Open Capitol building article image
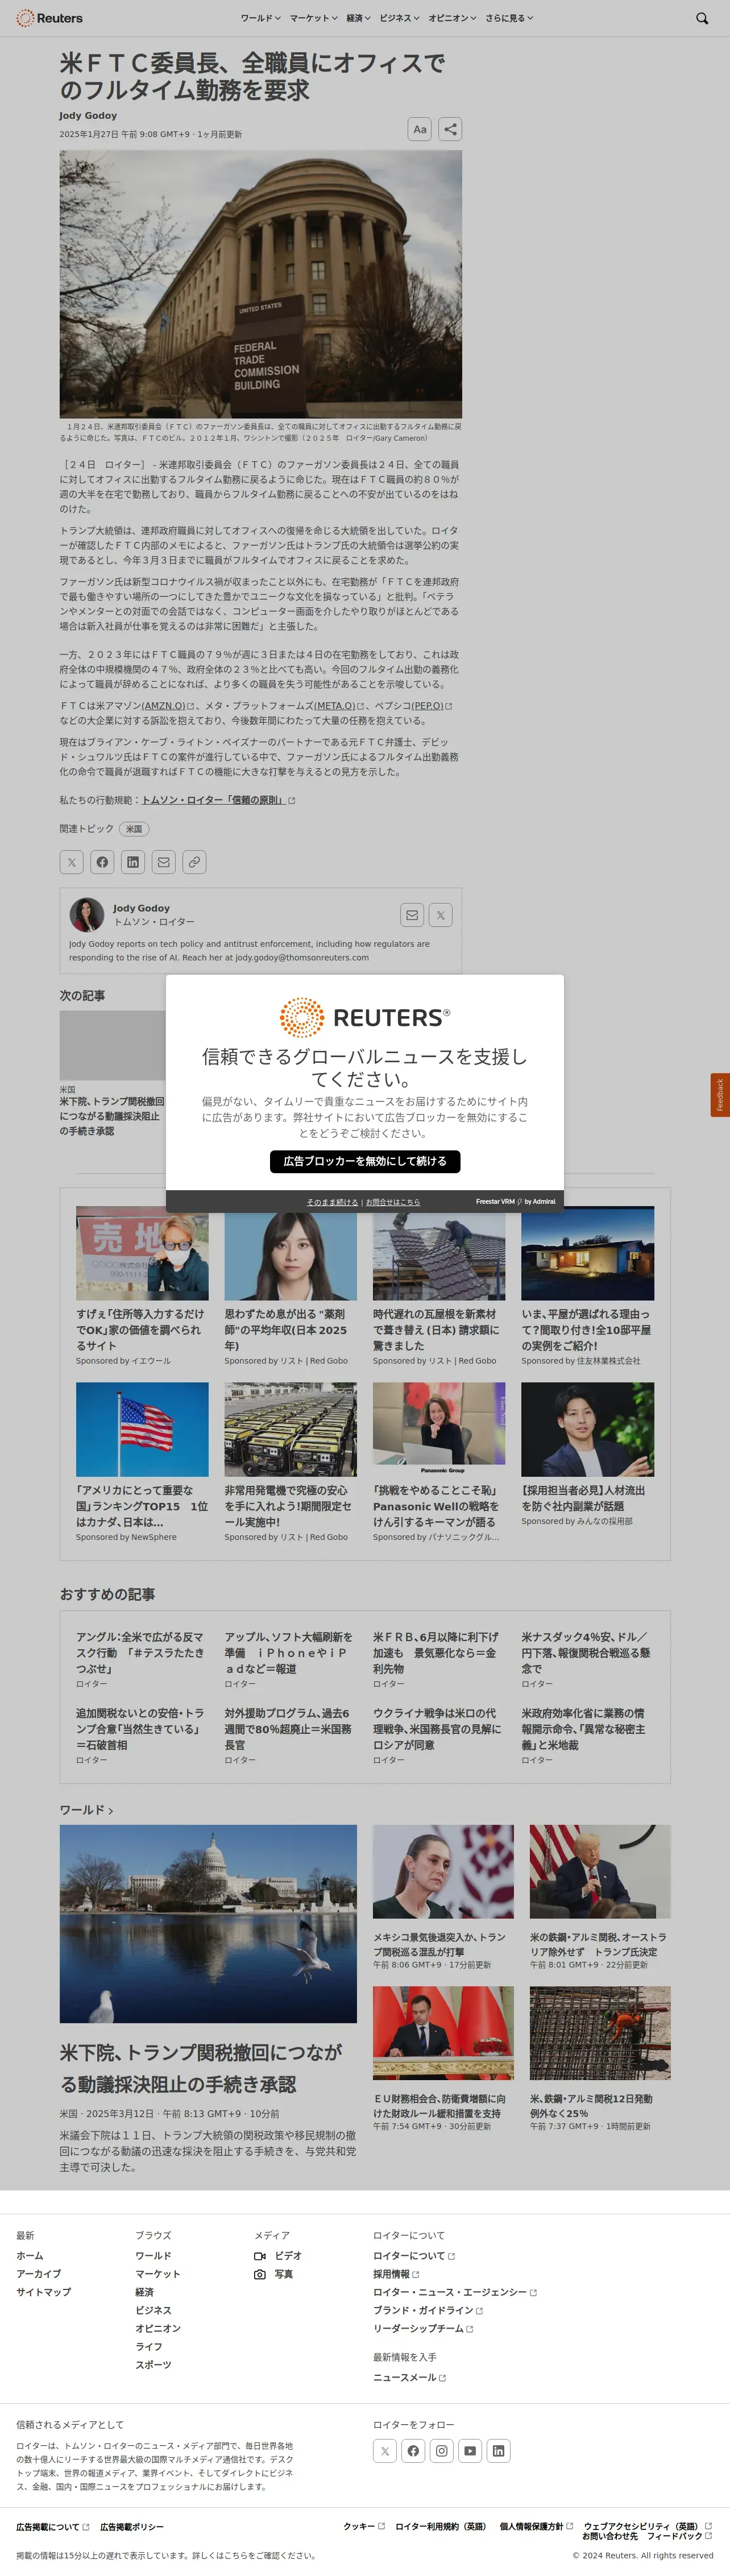 (x=208, y=1924)
